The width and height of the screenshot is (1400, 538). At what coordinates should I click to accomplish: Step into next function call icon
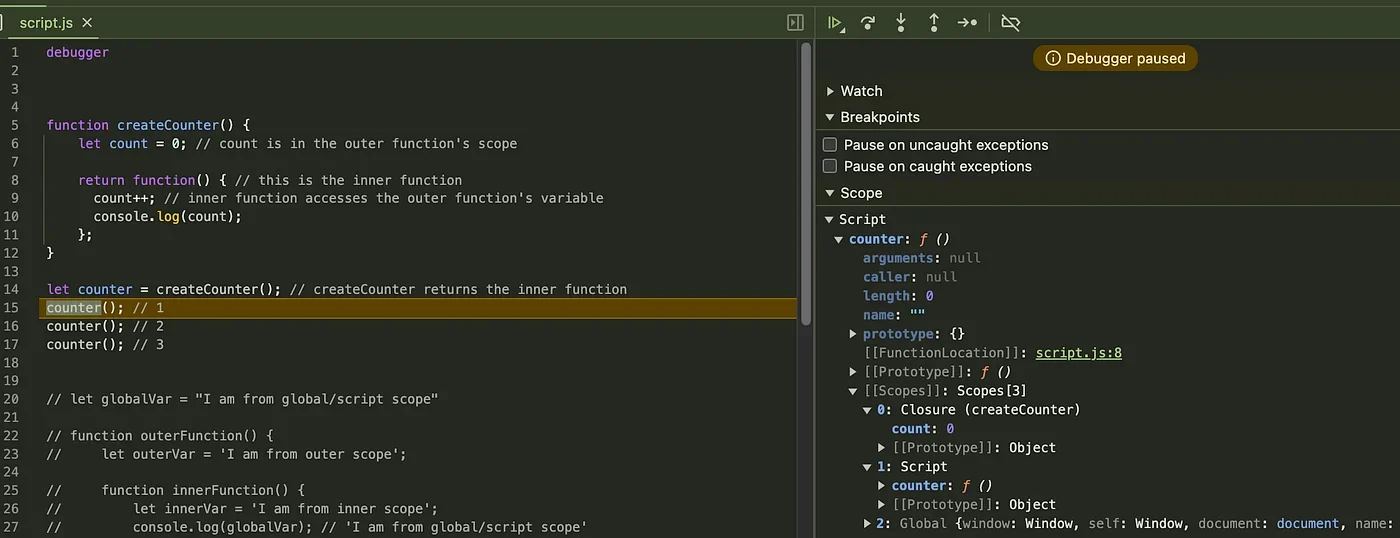point(901,22)
